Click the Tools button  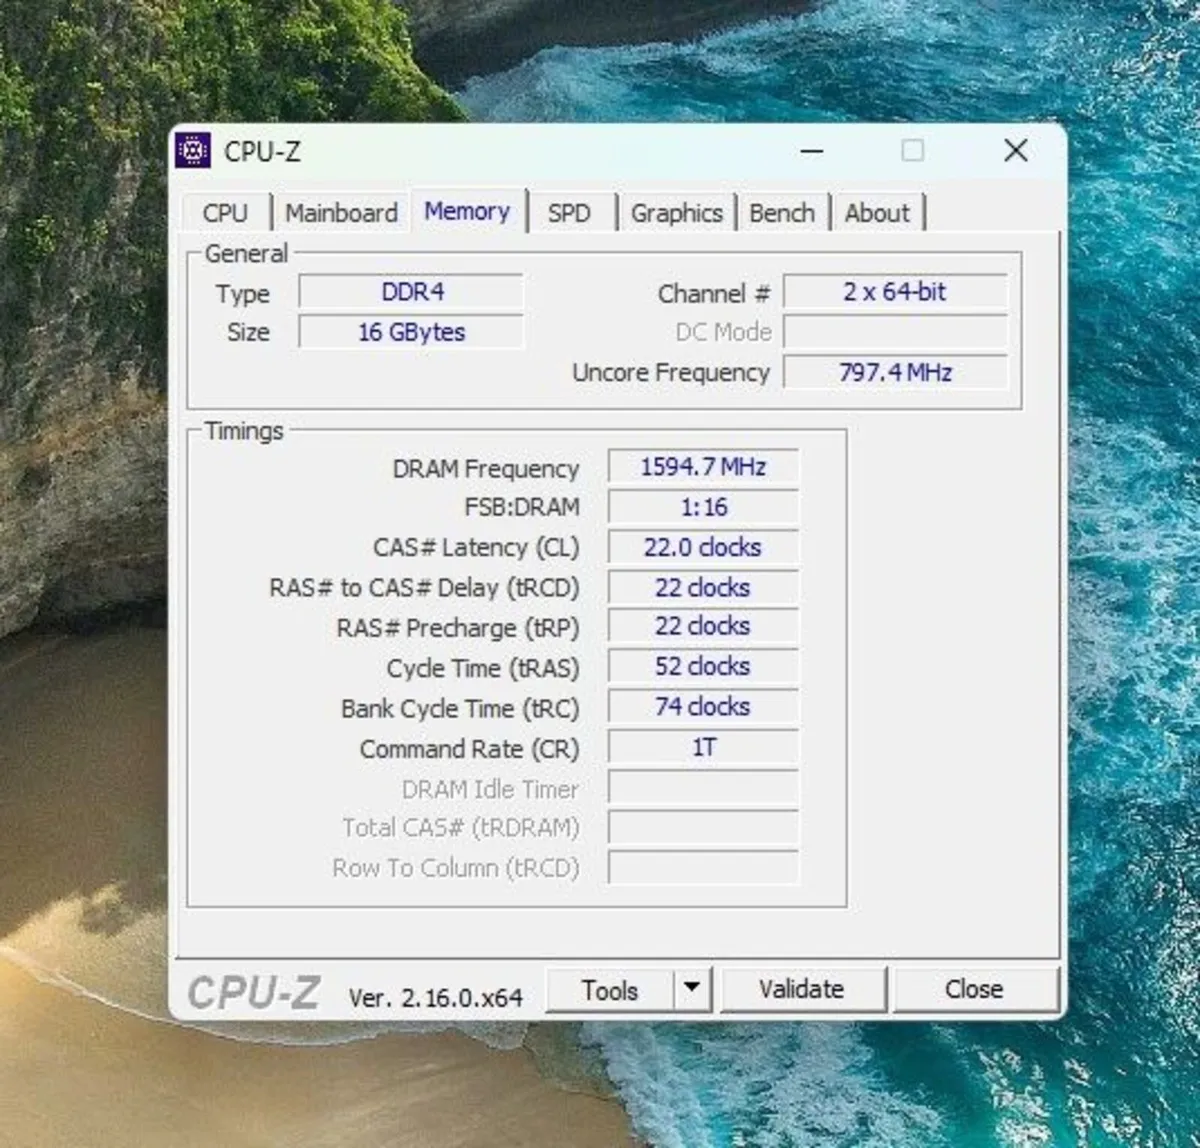pos(609,990)
